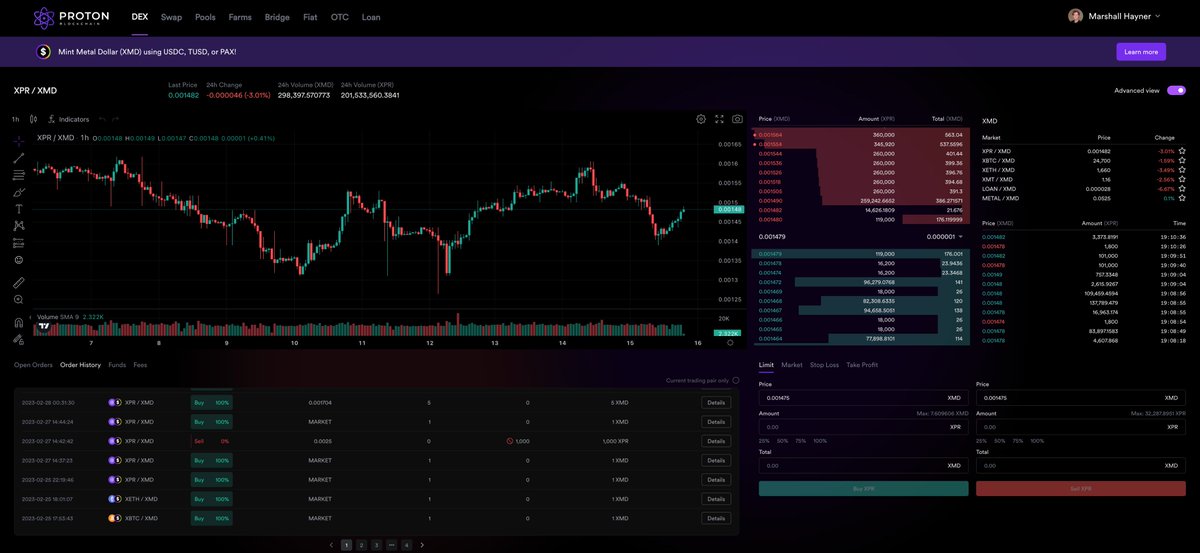
Task: Open the 1h timeframe selector
Action: (x=16, y=119)
